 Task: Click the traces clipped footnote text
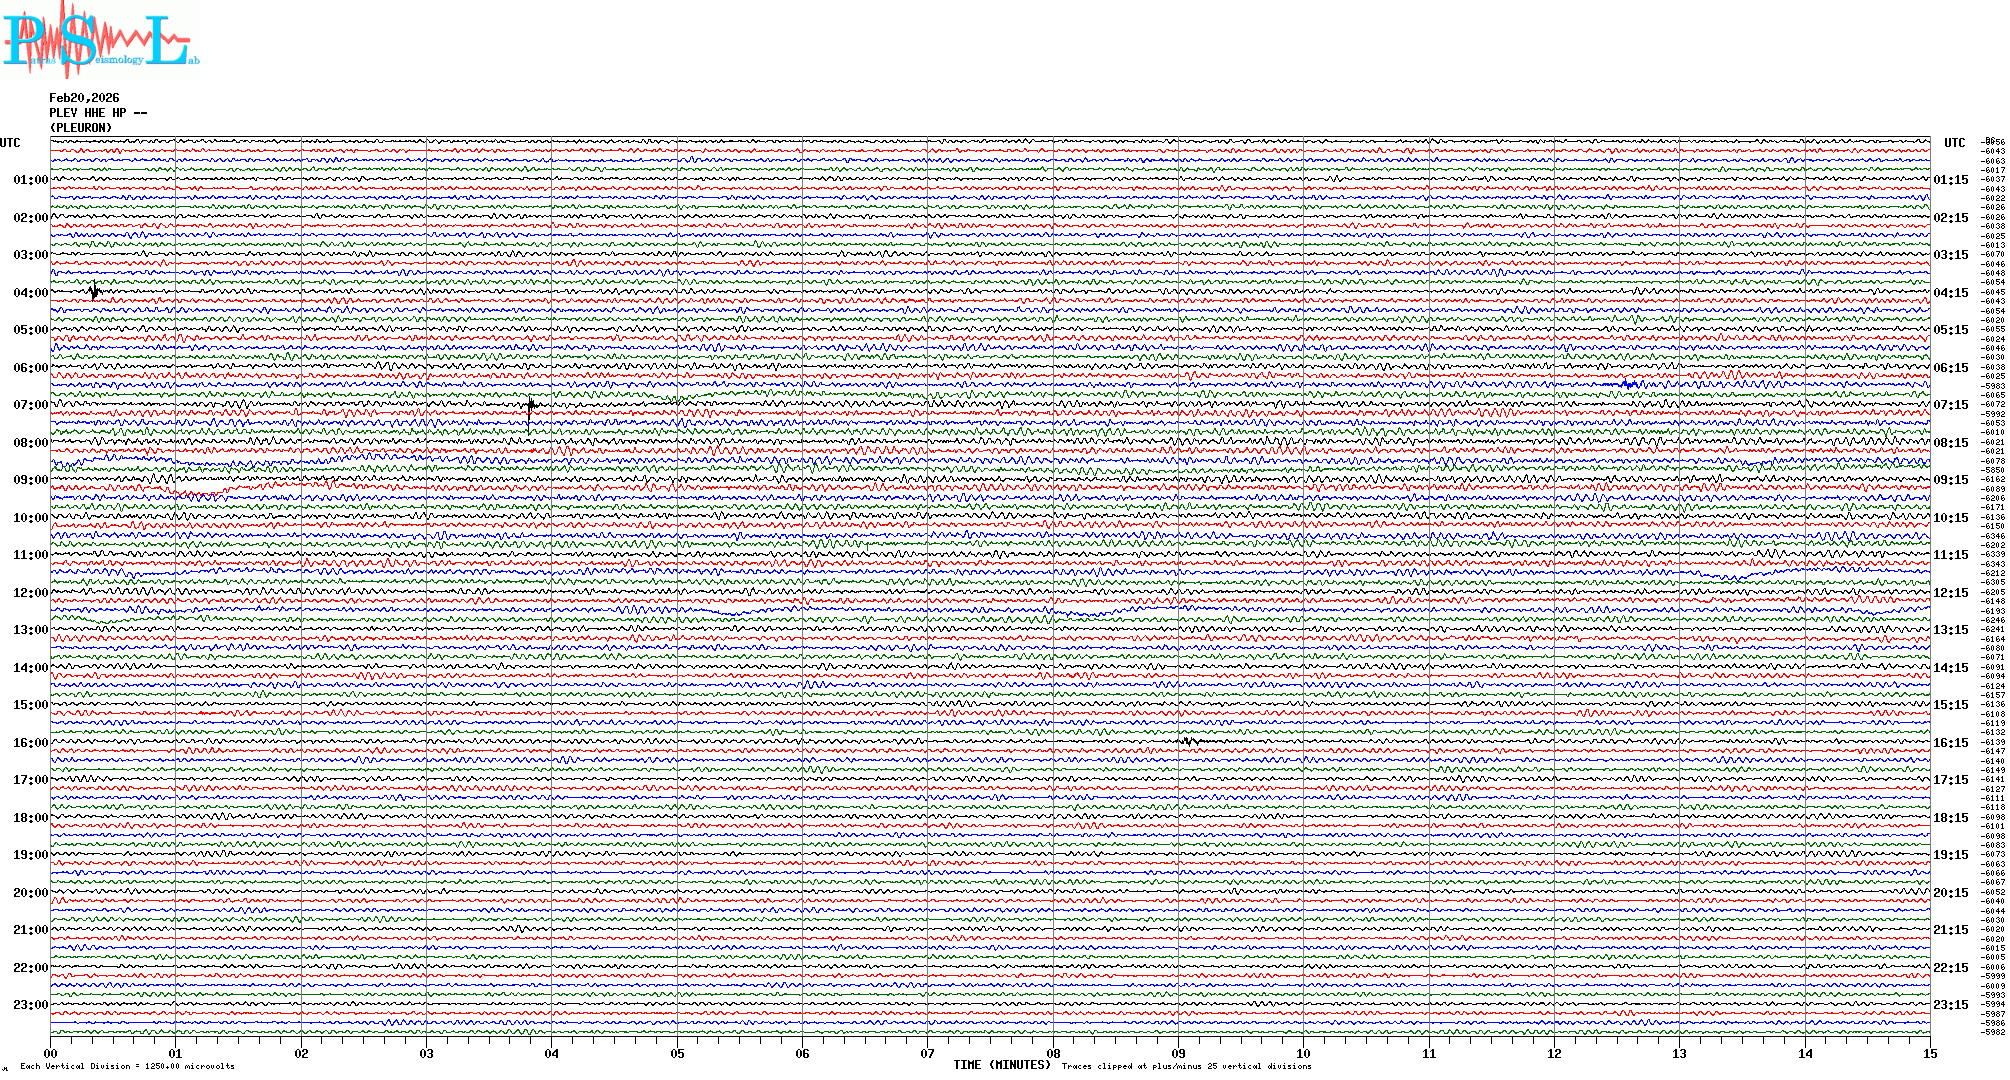1186,1066
